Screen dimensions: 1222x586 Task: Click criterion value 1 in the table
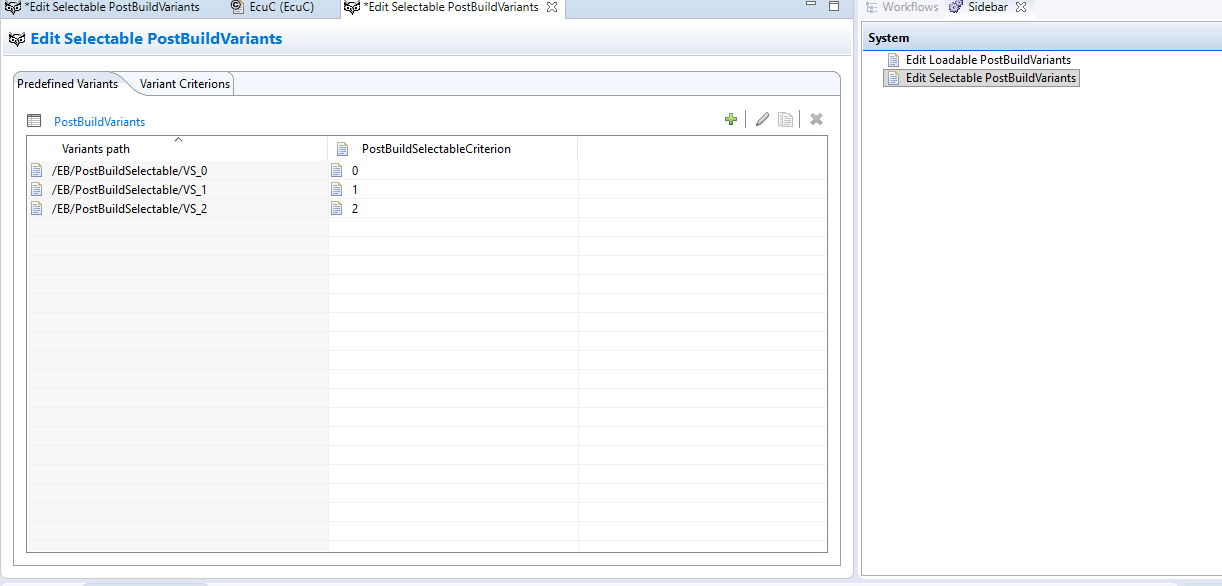click(355, 189)
